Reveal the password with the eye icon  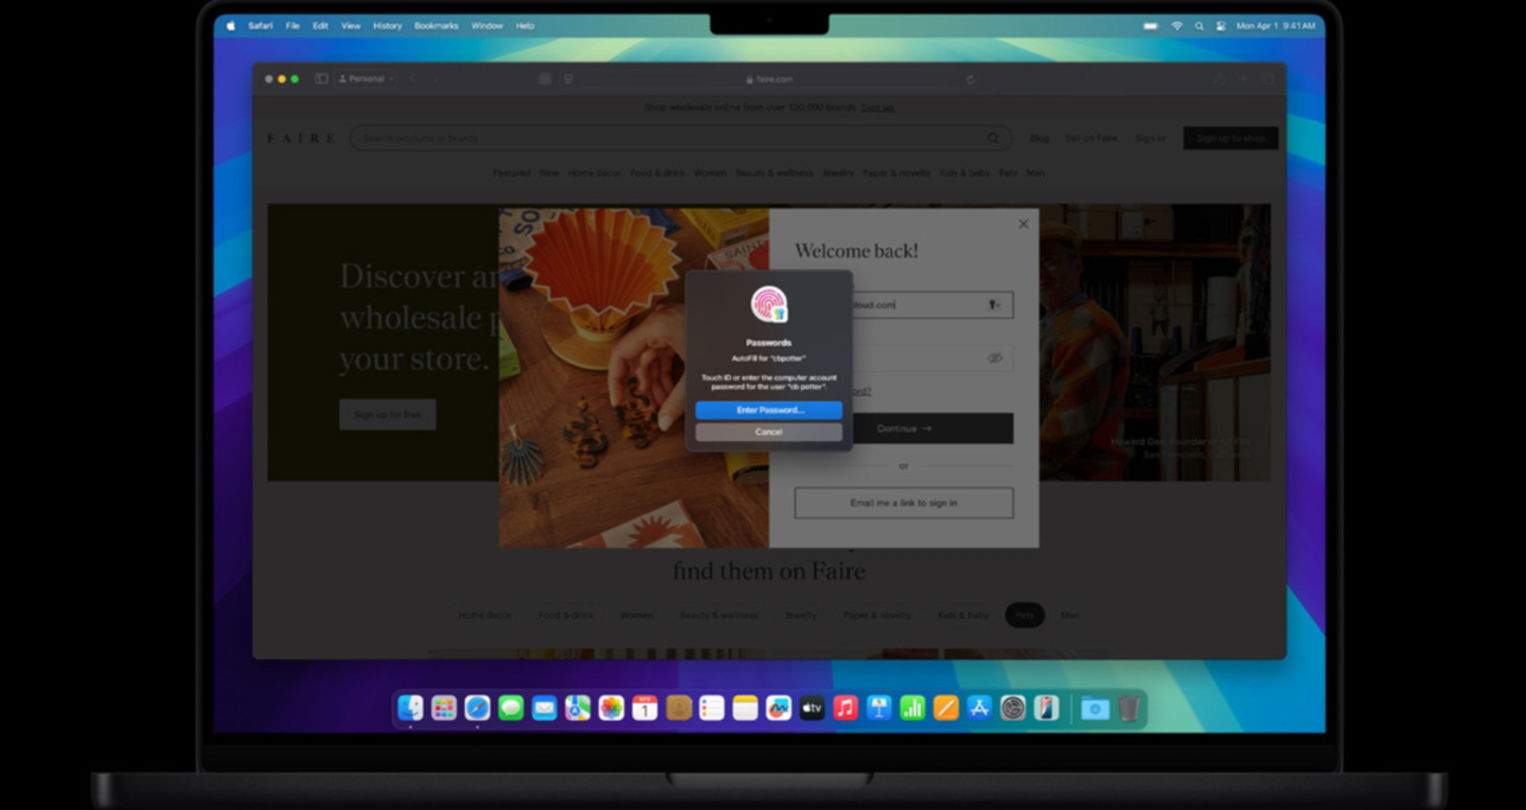[993, 358]
